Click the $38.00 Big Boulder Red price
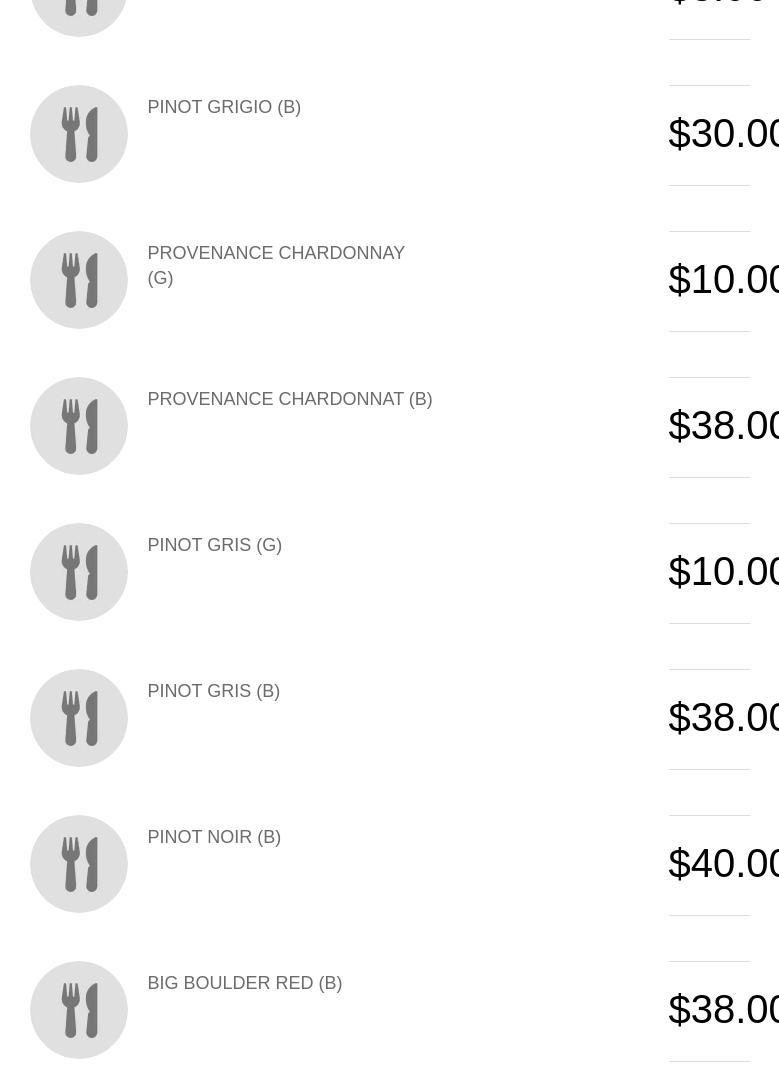The image size is (779, 1088). [x=723, y=1010]
